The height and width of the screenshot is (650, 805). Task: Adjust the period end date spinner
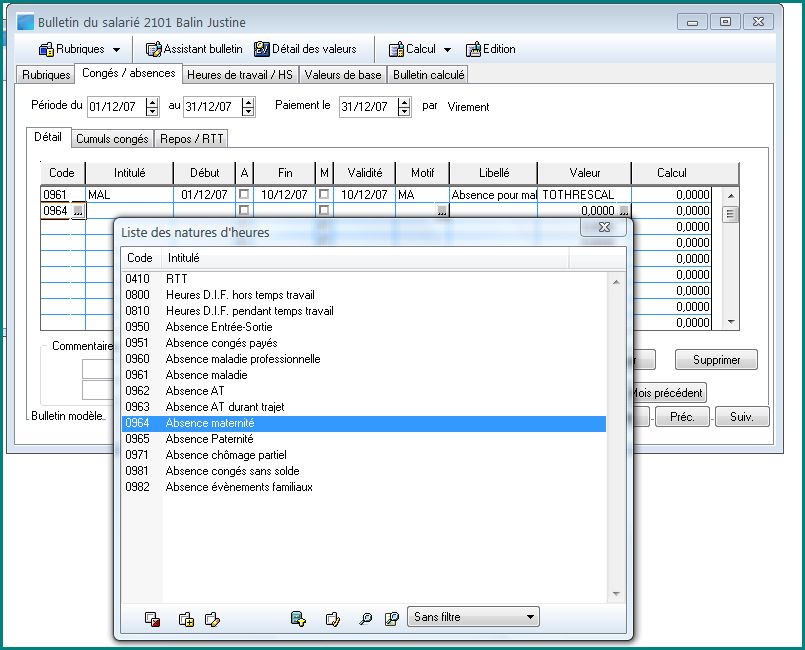tap(248, 107)
